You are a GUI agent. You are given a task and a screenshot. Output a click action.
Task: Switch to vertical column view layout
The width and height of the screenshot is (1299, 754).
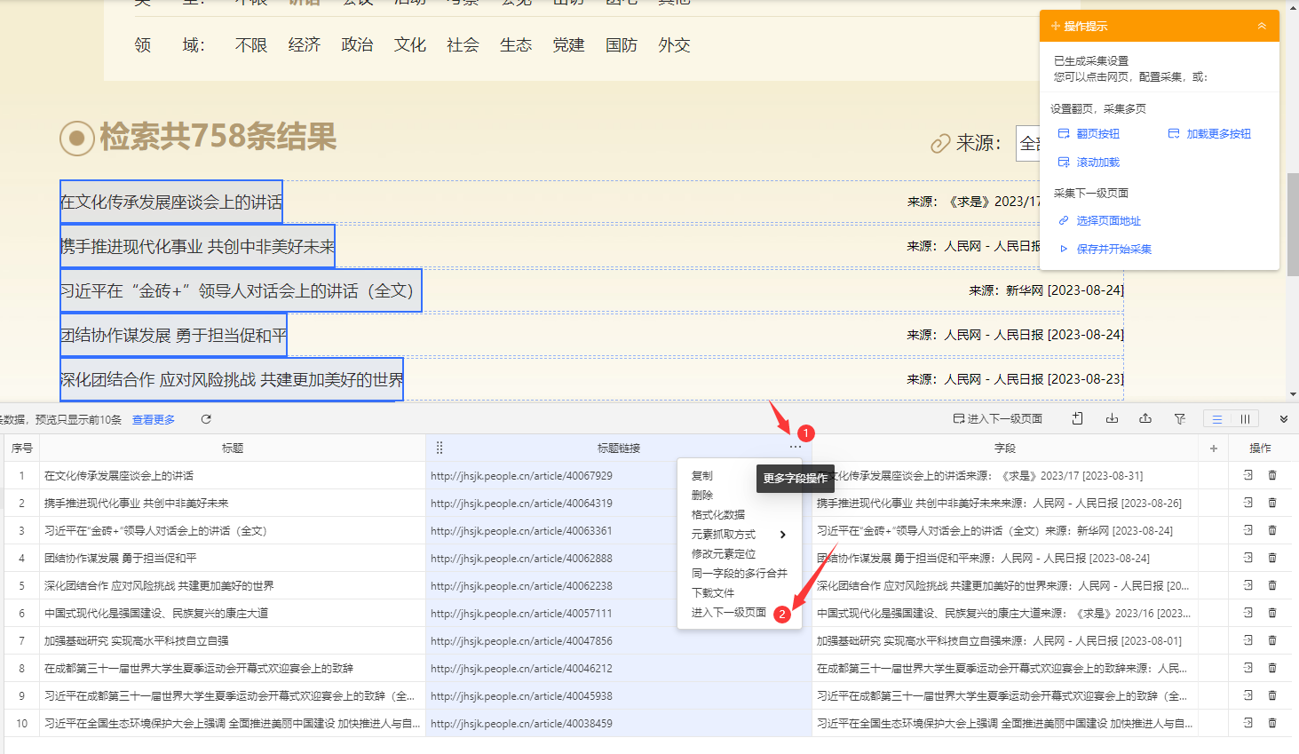point(1245,419)
